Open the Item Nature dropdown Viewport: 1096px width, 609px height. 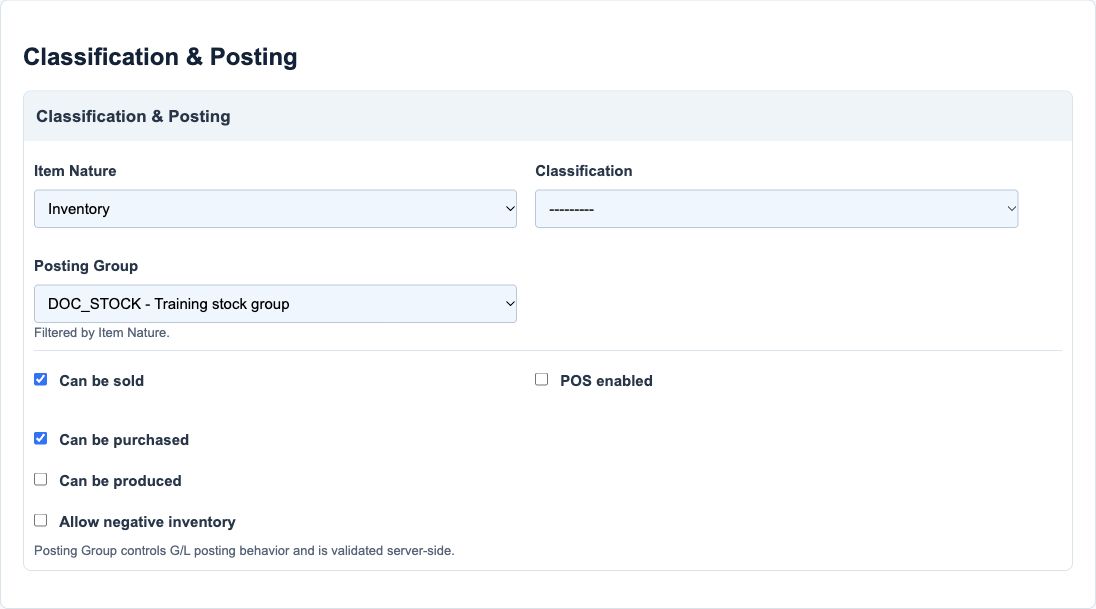(x=275, y=208)
